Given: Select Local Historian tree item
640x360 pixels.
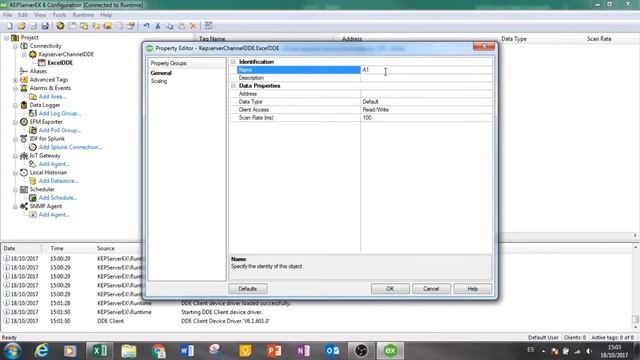Looking at the screenshot, I should coord(48,172).
